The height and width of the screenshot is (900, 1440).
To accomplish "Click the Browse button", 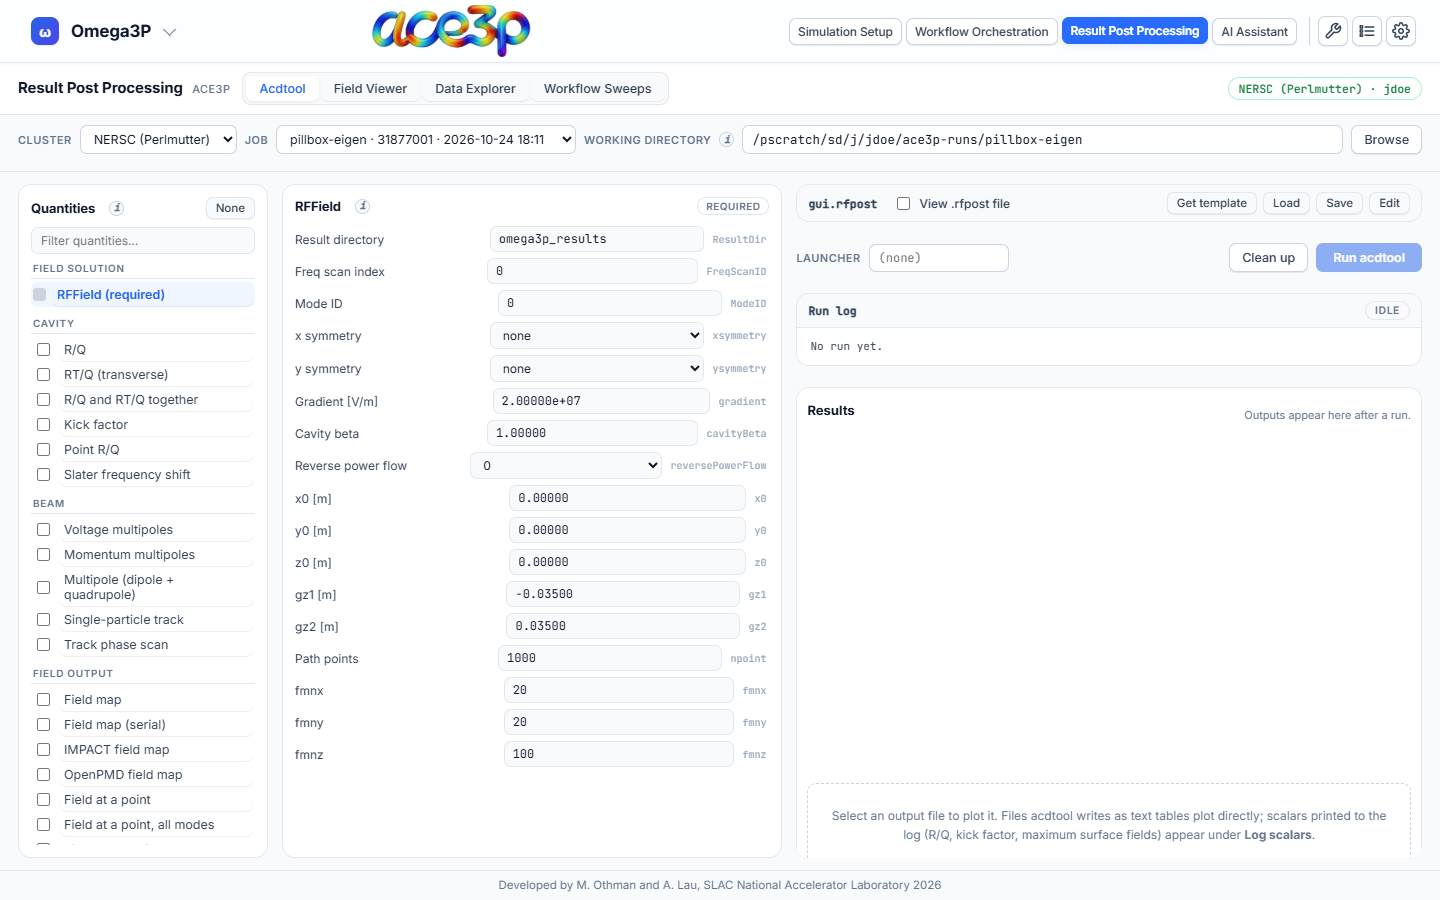I will (x=1386, y=140).
